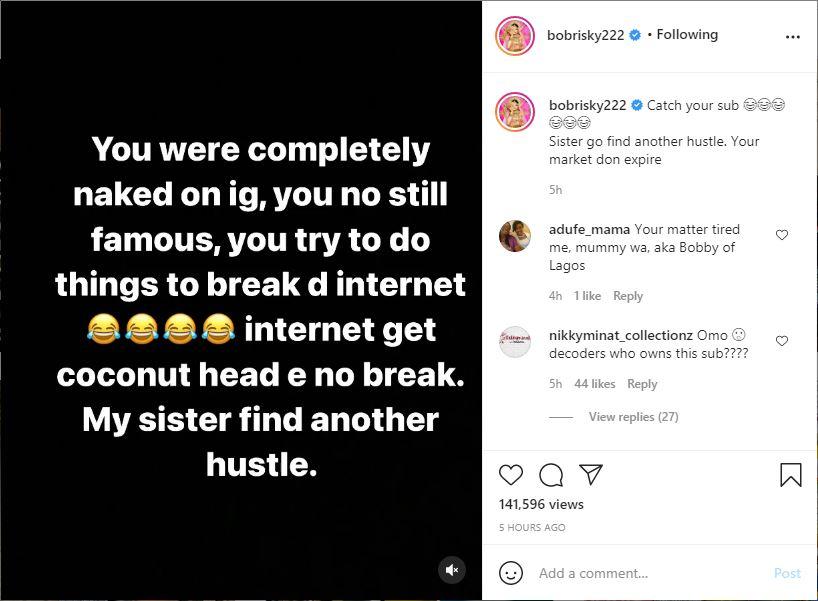This screenshot has height=601, width=818.
Task: Open emoji picker in comment box
Action: click(511, 573)
